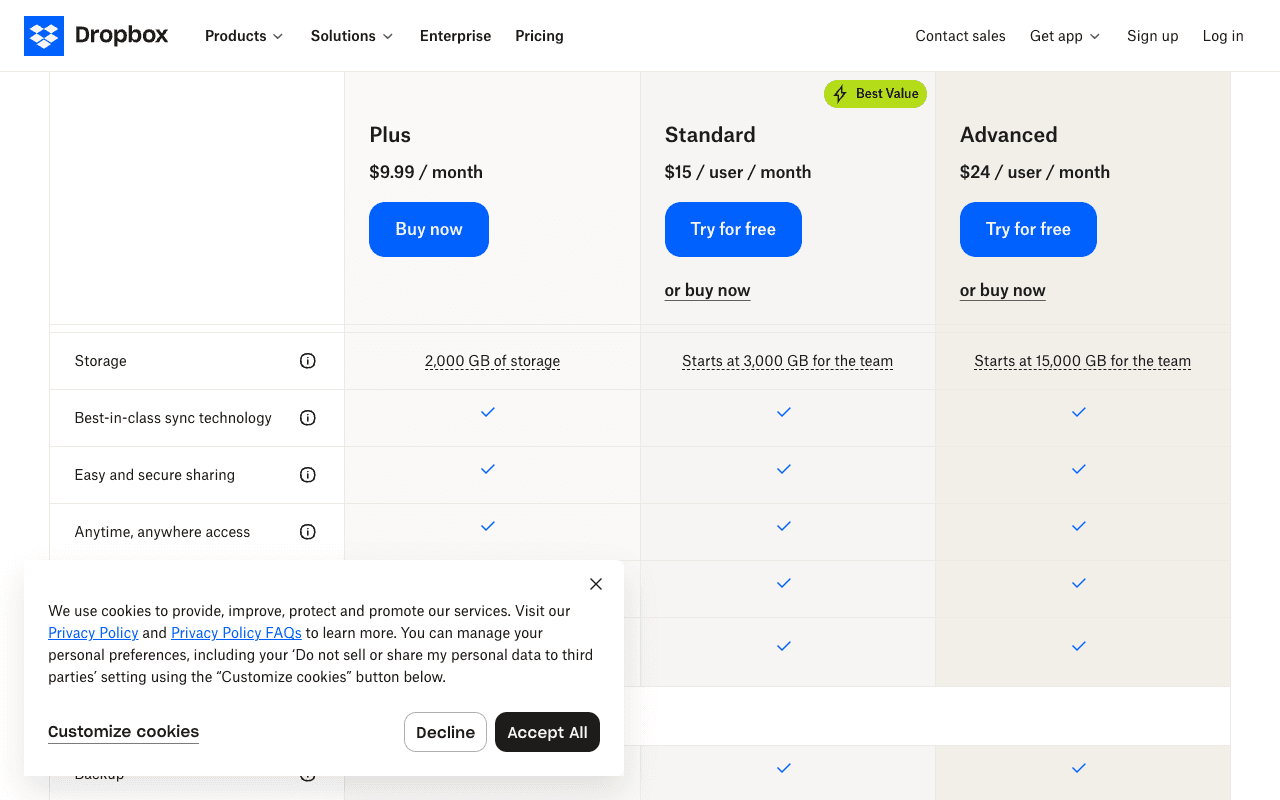
Task: Click the Best Value lightning badge
Action: pyautogui.click(x=875, y=94)
